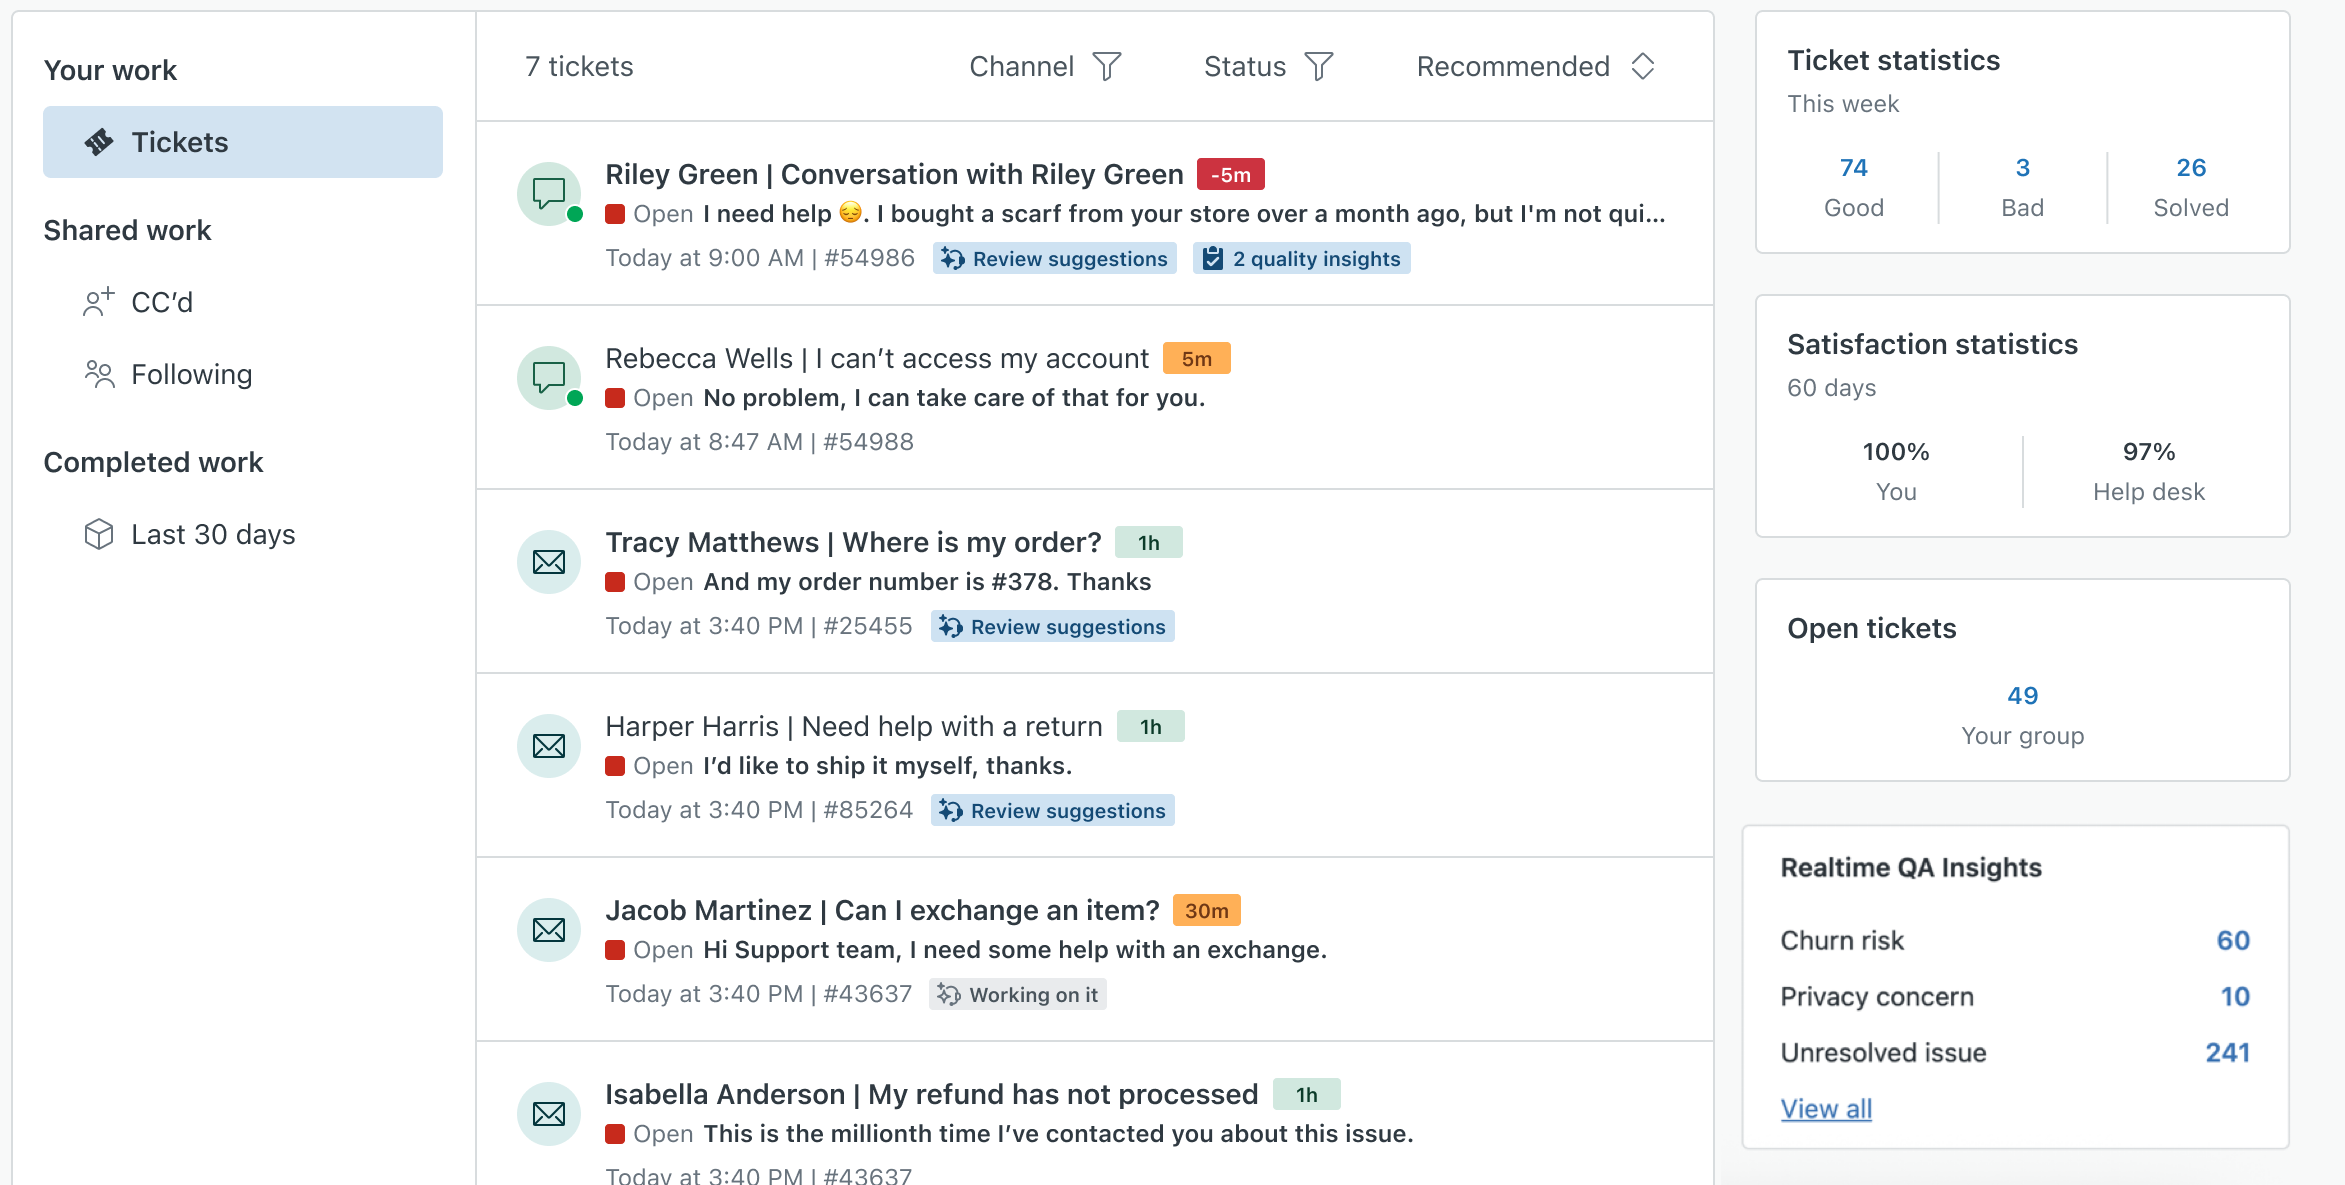Screen dimensions: 2345x1185
Task: Click Tracy Matthews' email envelope icon
Action: point(548,562)
